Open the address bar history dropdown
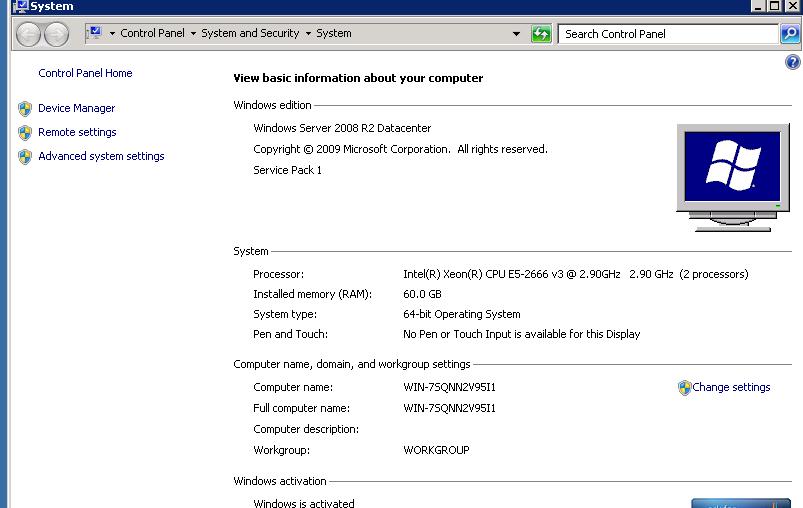The width and height of the screenshot is (803, 508). tap(516, 34)
